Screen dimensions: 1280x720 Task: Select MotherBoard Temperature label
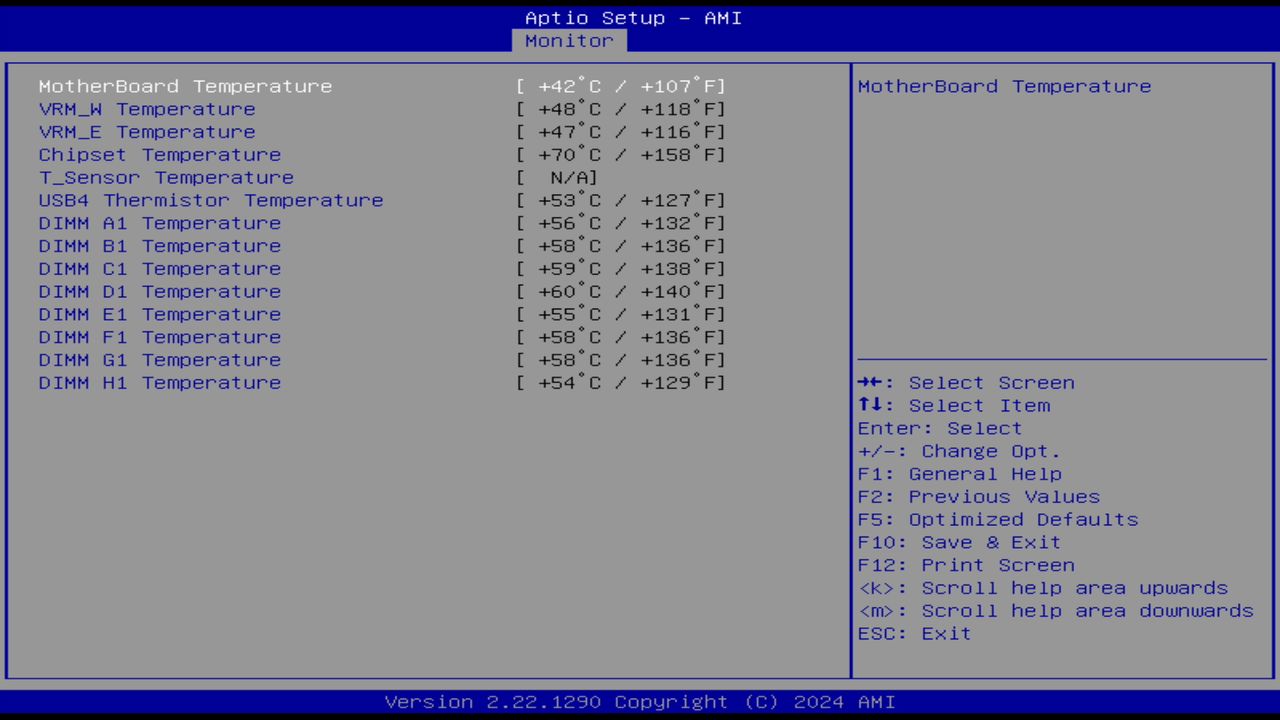pyautogui.click(x=185, y=86)
